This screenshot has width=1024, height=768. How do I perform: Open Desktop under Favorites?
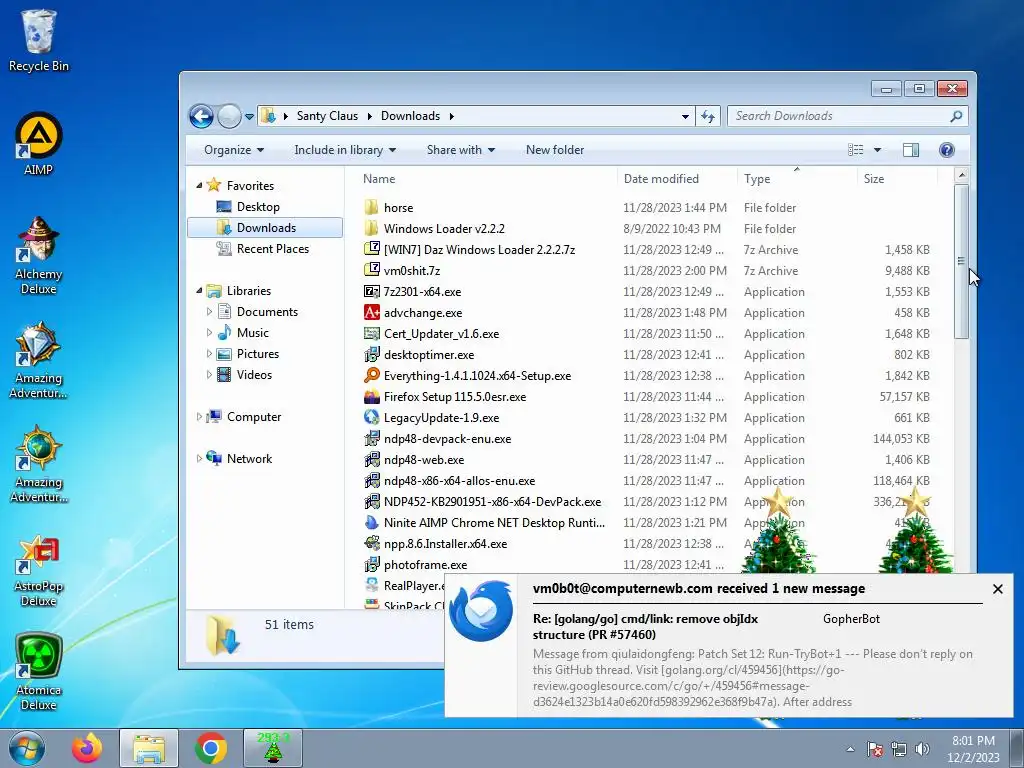pos(258,207)
